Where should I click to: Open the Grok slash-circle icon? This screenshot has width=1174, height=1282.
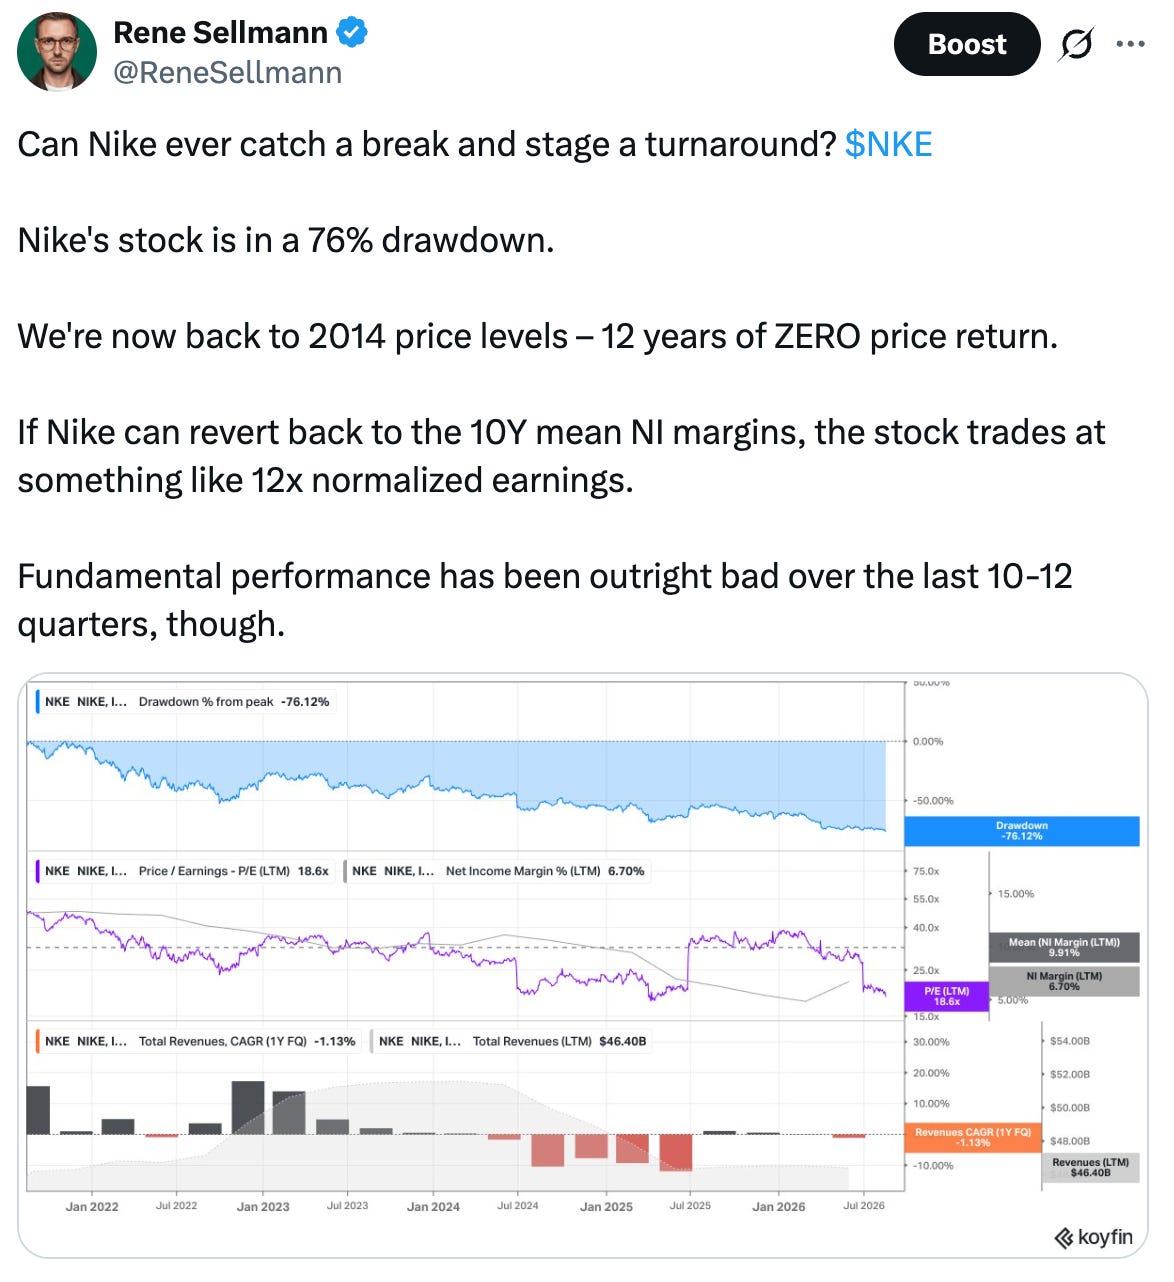1075,44
